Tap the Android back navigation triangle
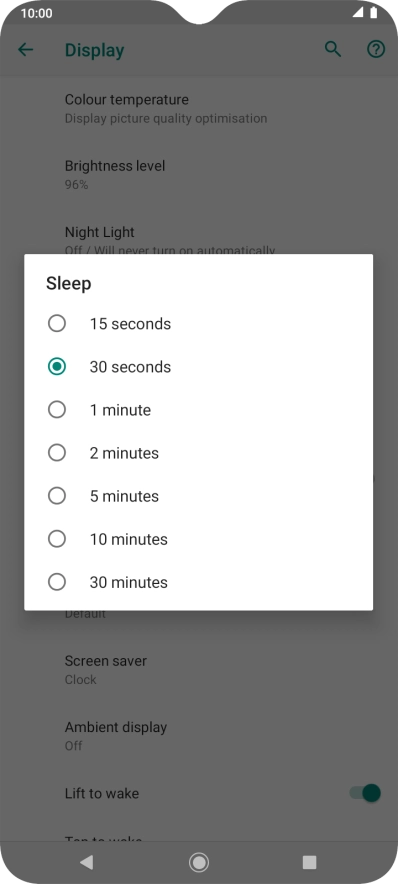Screen dimensions: 398x884 pyautogui.click(x=86, y=861)
